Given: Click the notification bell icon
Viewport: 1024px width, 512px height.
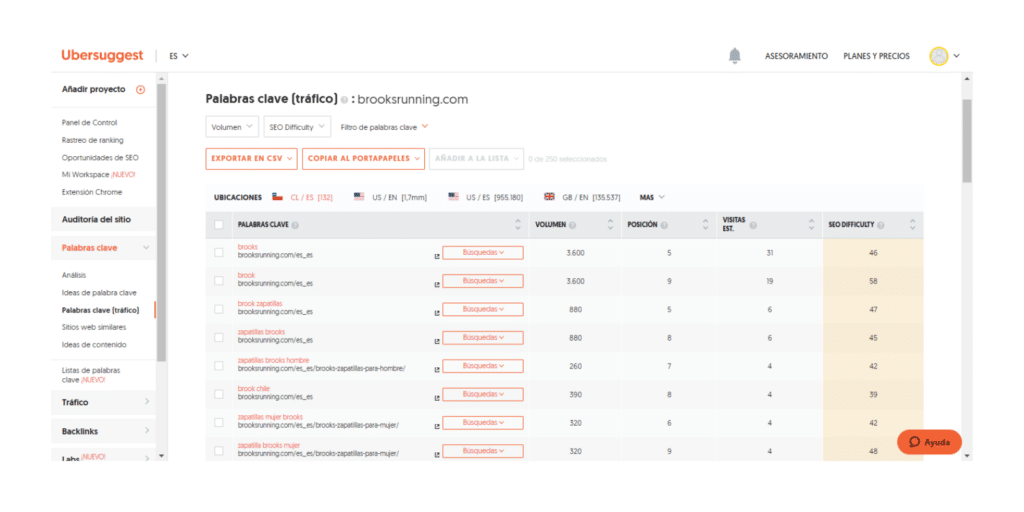Looking at the screenshot, I should click(x=735, y=56).
